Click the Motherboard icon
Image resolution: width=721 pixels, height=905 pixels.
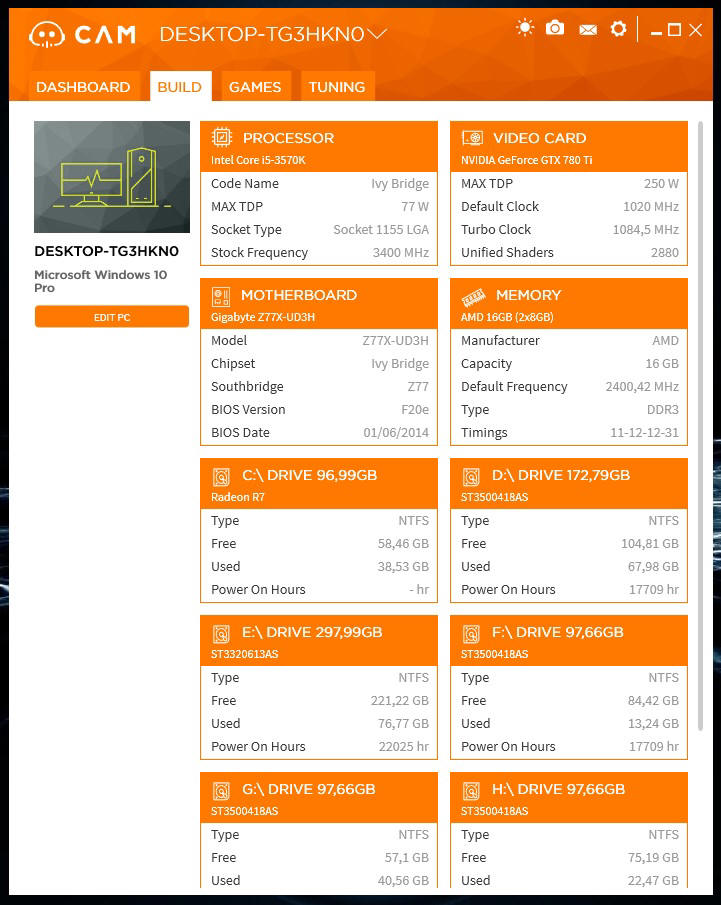click(x=221, y=296)
